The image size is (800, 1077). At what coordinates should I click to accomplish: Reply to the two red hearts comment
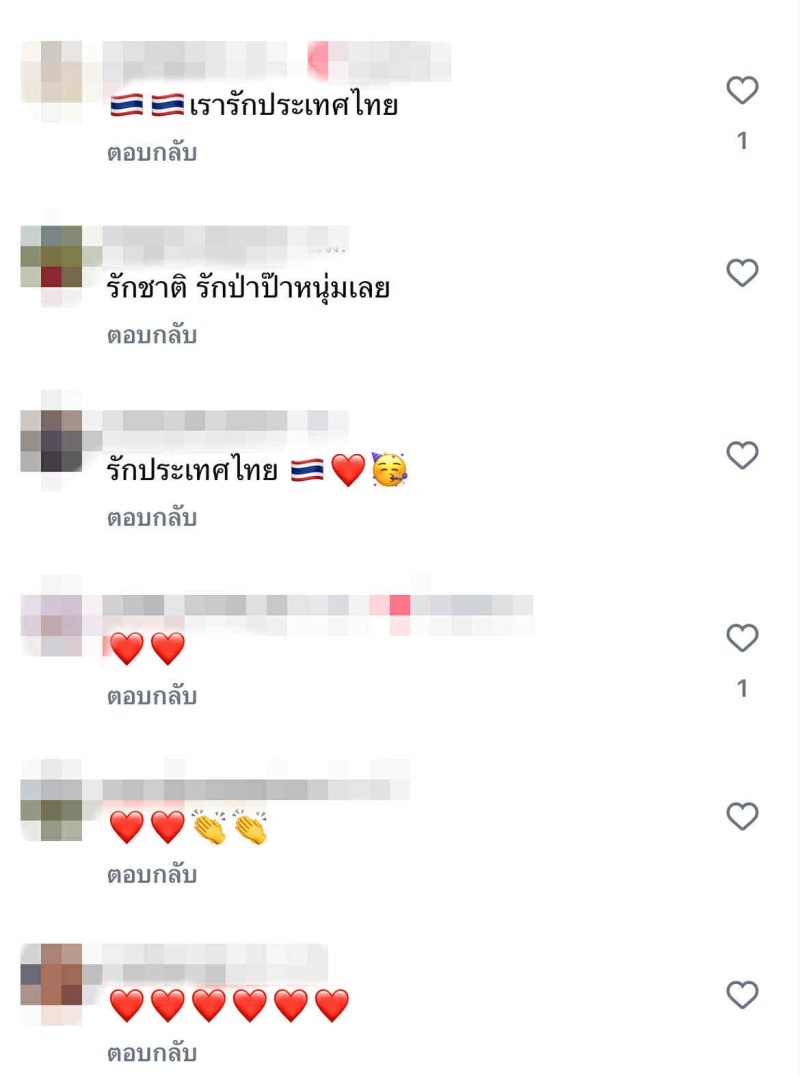152,696
